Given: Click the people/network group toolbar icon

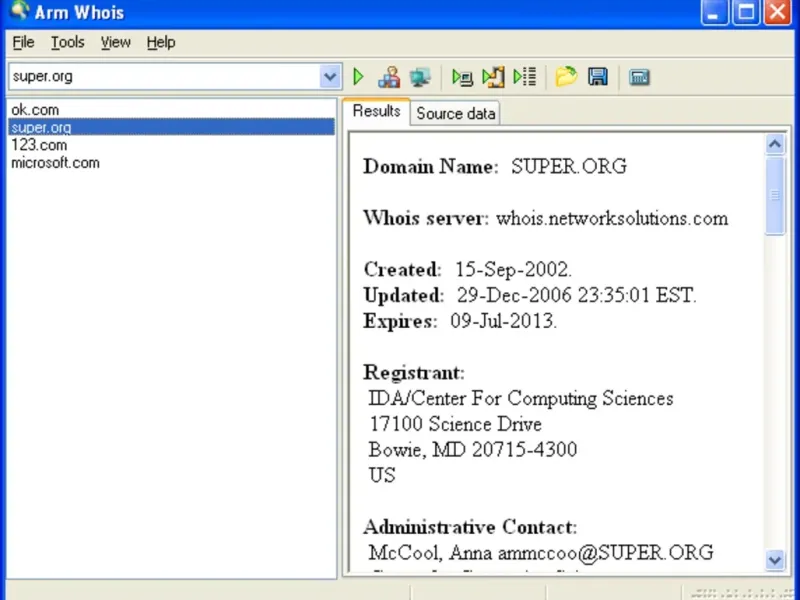Looking at the screenshot, I should [x=389, y=77].
